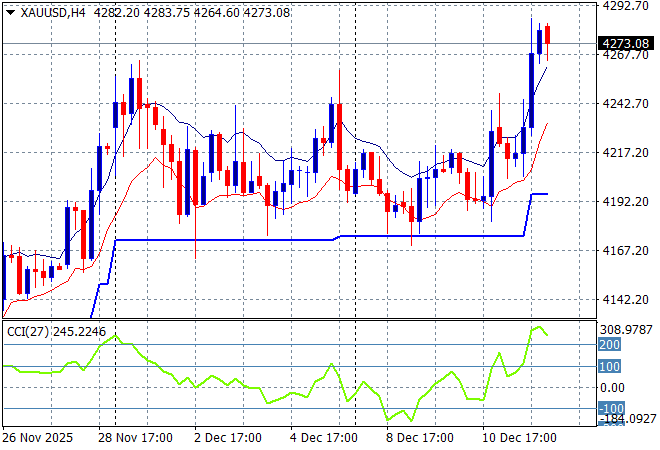Click the last red candle on the chart
Image resolution: width=660 pixels, height=450 pixels.
548,34
